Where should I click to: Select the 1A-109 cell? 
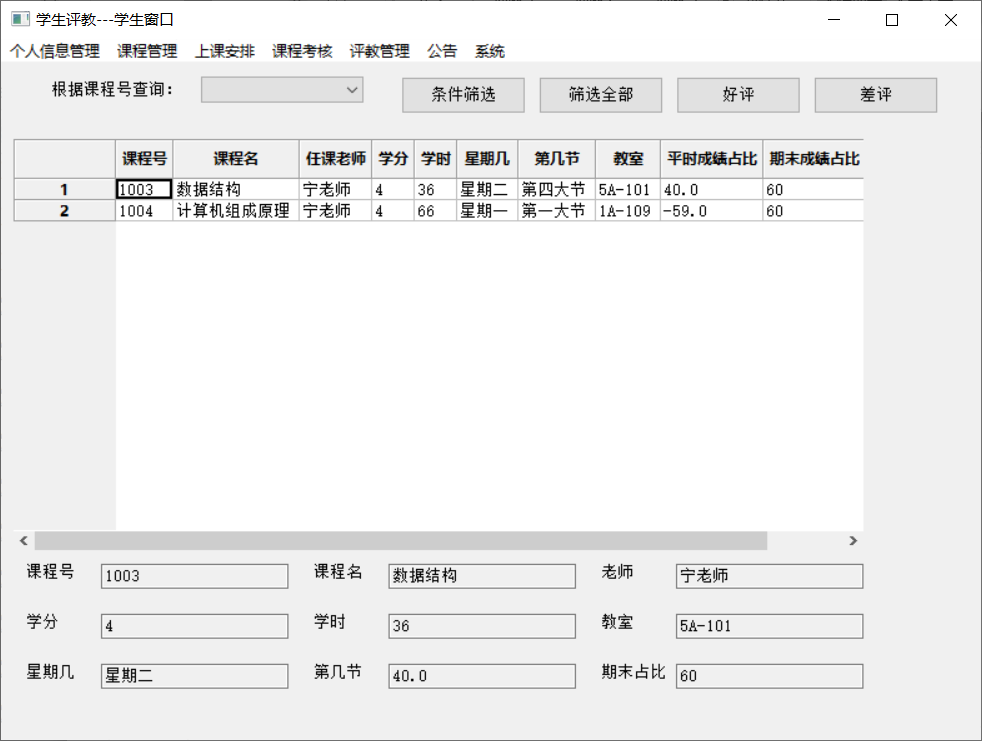point(628,210)
